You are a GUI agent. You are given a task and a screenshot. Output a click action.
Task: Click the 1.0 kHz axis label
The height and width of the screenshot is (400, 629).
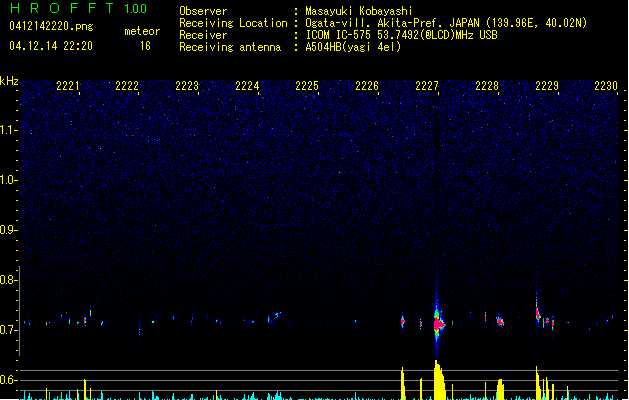point(8,180)
